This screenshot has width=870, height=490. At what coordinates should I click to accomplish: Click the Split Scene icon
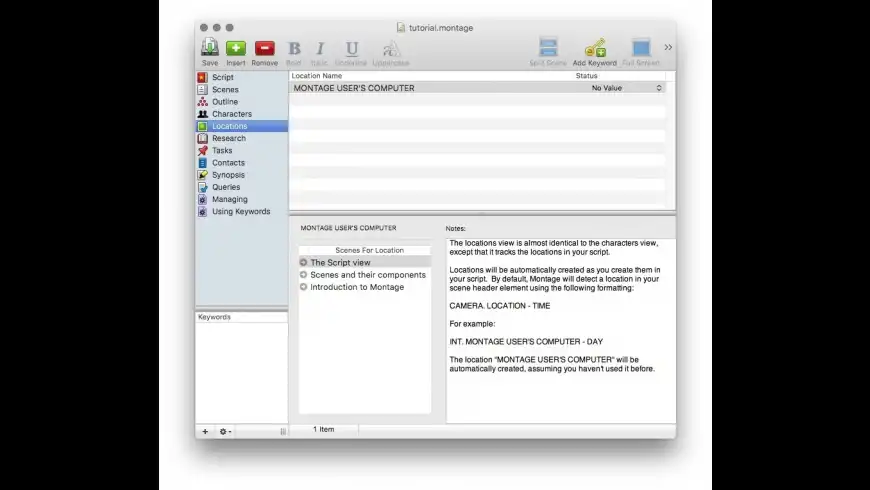click(x=548, y=48)
